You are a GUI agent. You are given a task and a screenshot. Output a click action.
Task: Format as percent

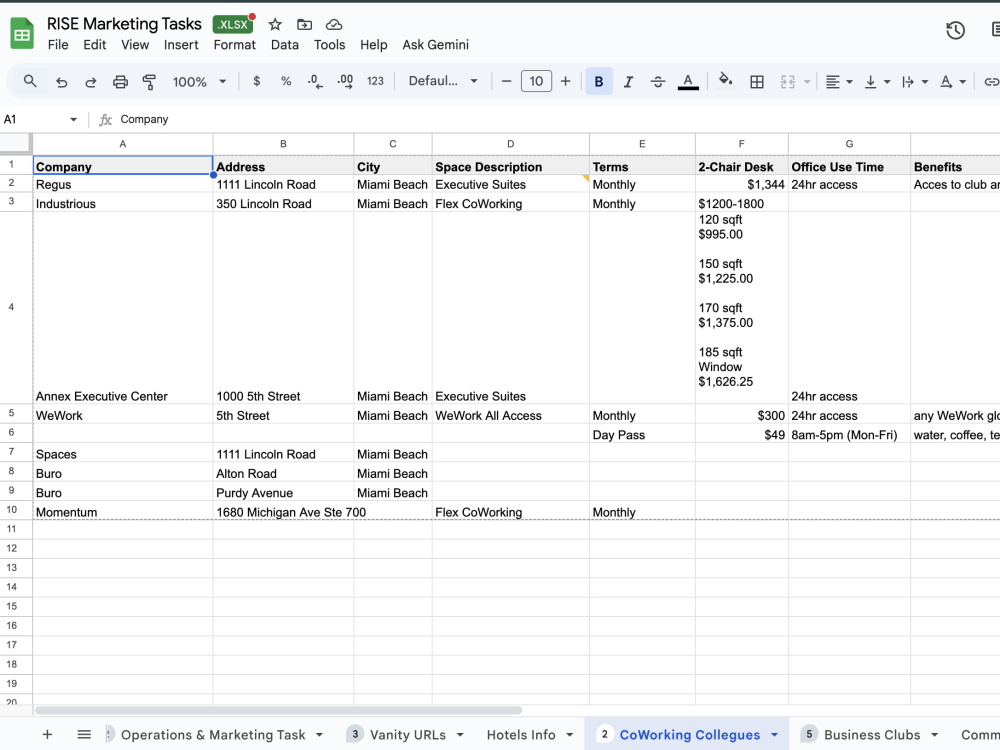[x=286, y=81]
